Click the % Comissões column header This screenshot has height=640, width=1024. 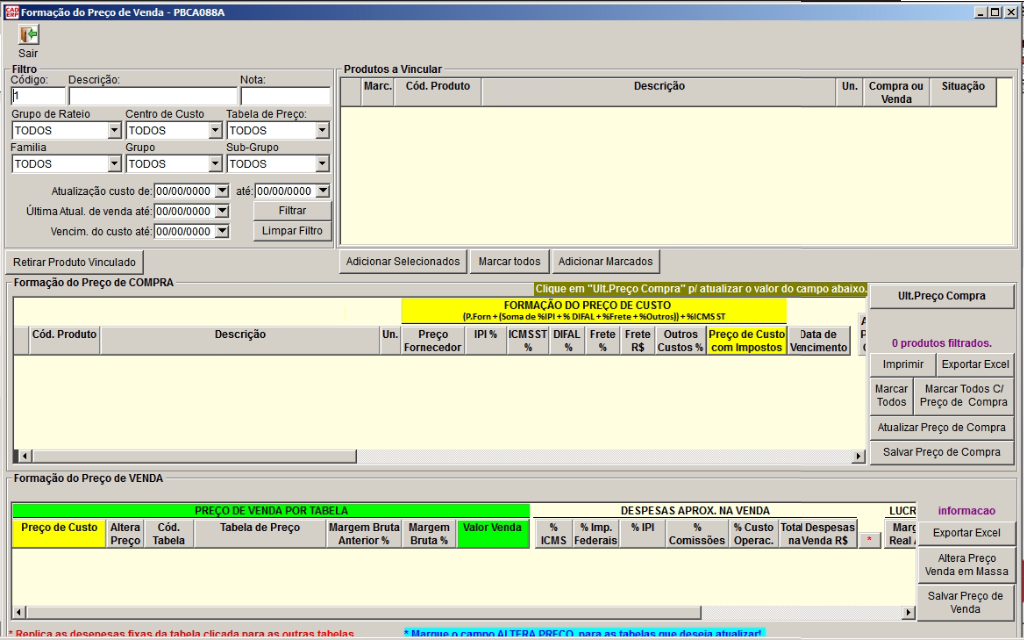697,534
